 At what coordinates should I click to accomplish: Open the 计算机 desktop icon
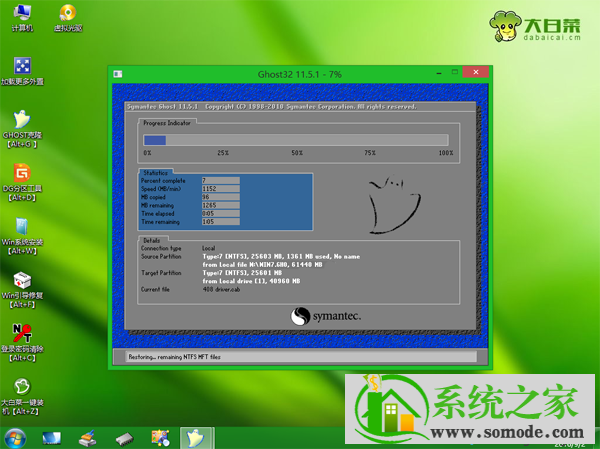click(x=22, y=18)
